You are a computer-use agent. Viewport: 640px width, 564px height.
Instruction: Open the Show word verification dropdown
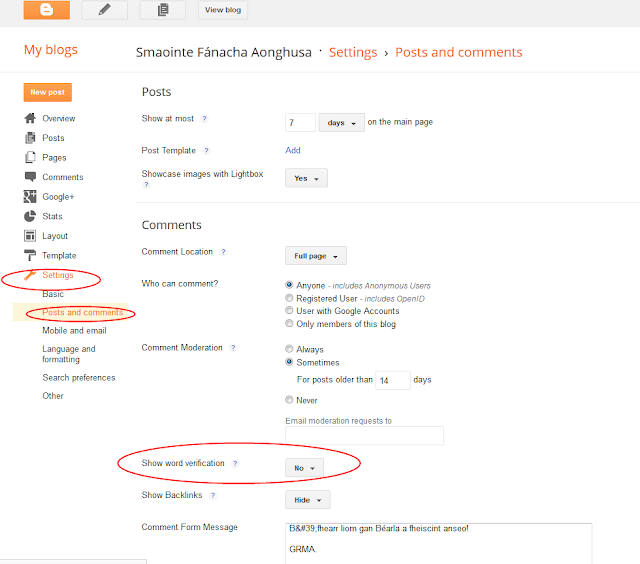pos(304,468)
